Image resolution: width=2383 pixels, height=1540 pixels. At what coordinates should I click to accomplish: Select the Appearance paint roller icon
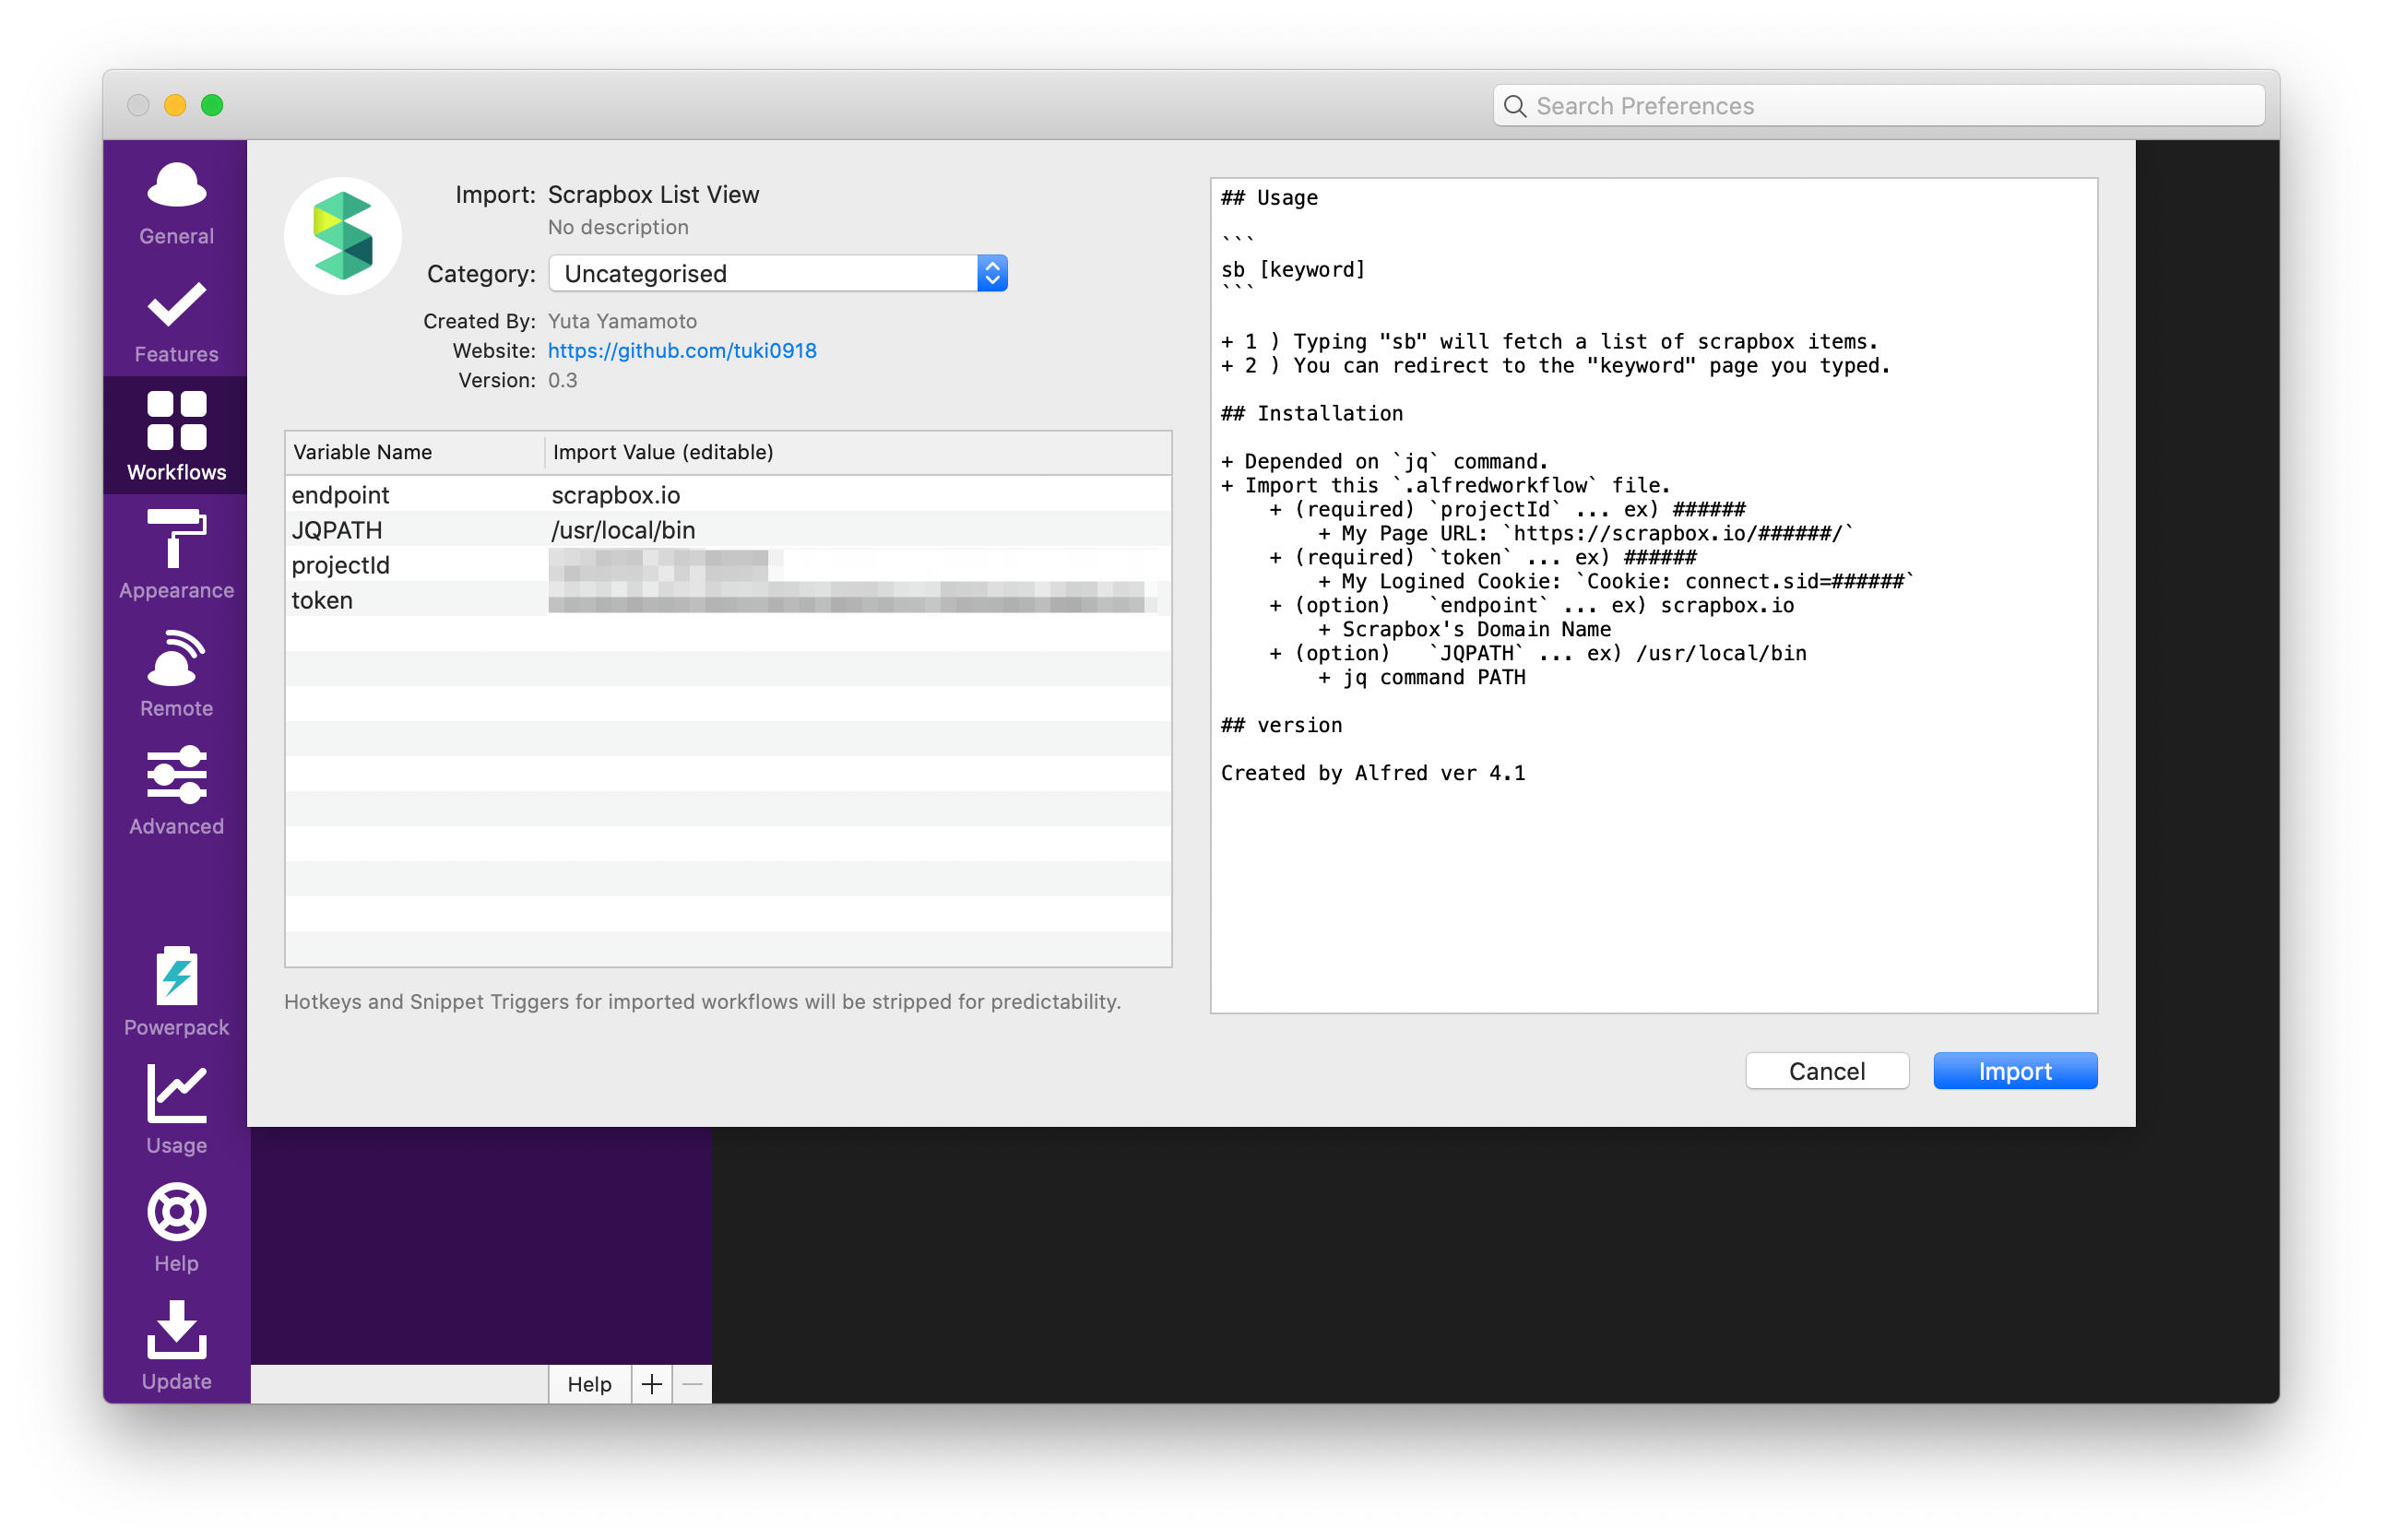pyautogui.click(x=176, y=553)
